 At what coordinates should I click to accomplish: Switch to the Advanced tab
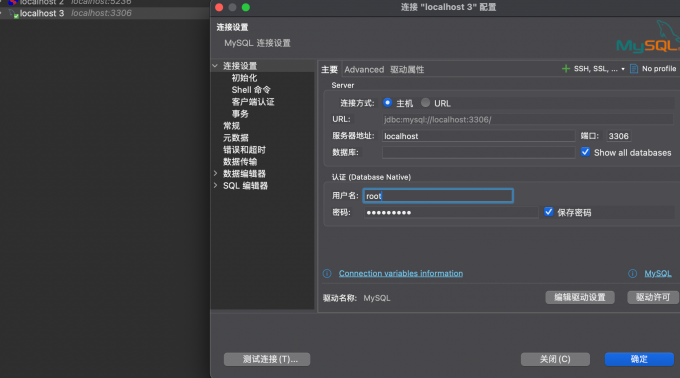pyautogui.click(x=364, y=69)
